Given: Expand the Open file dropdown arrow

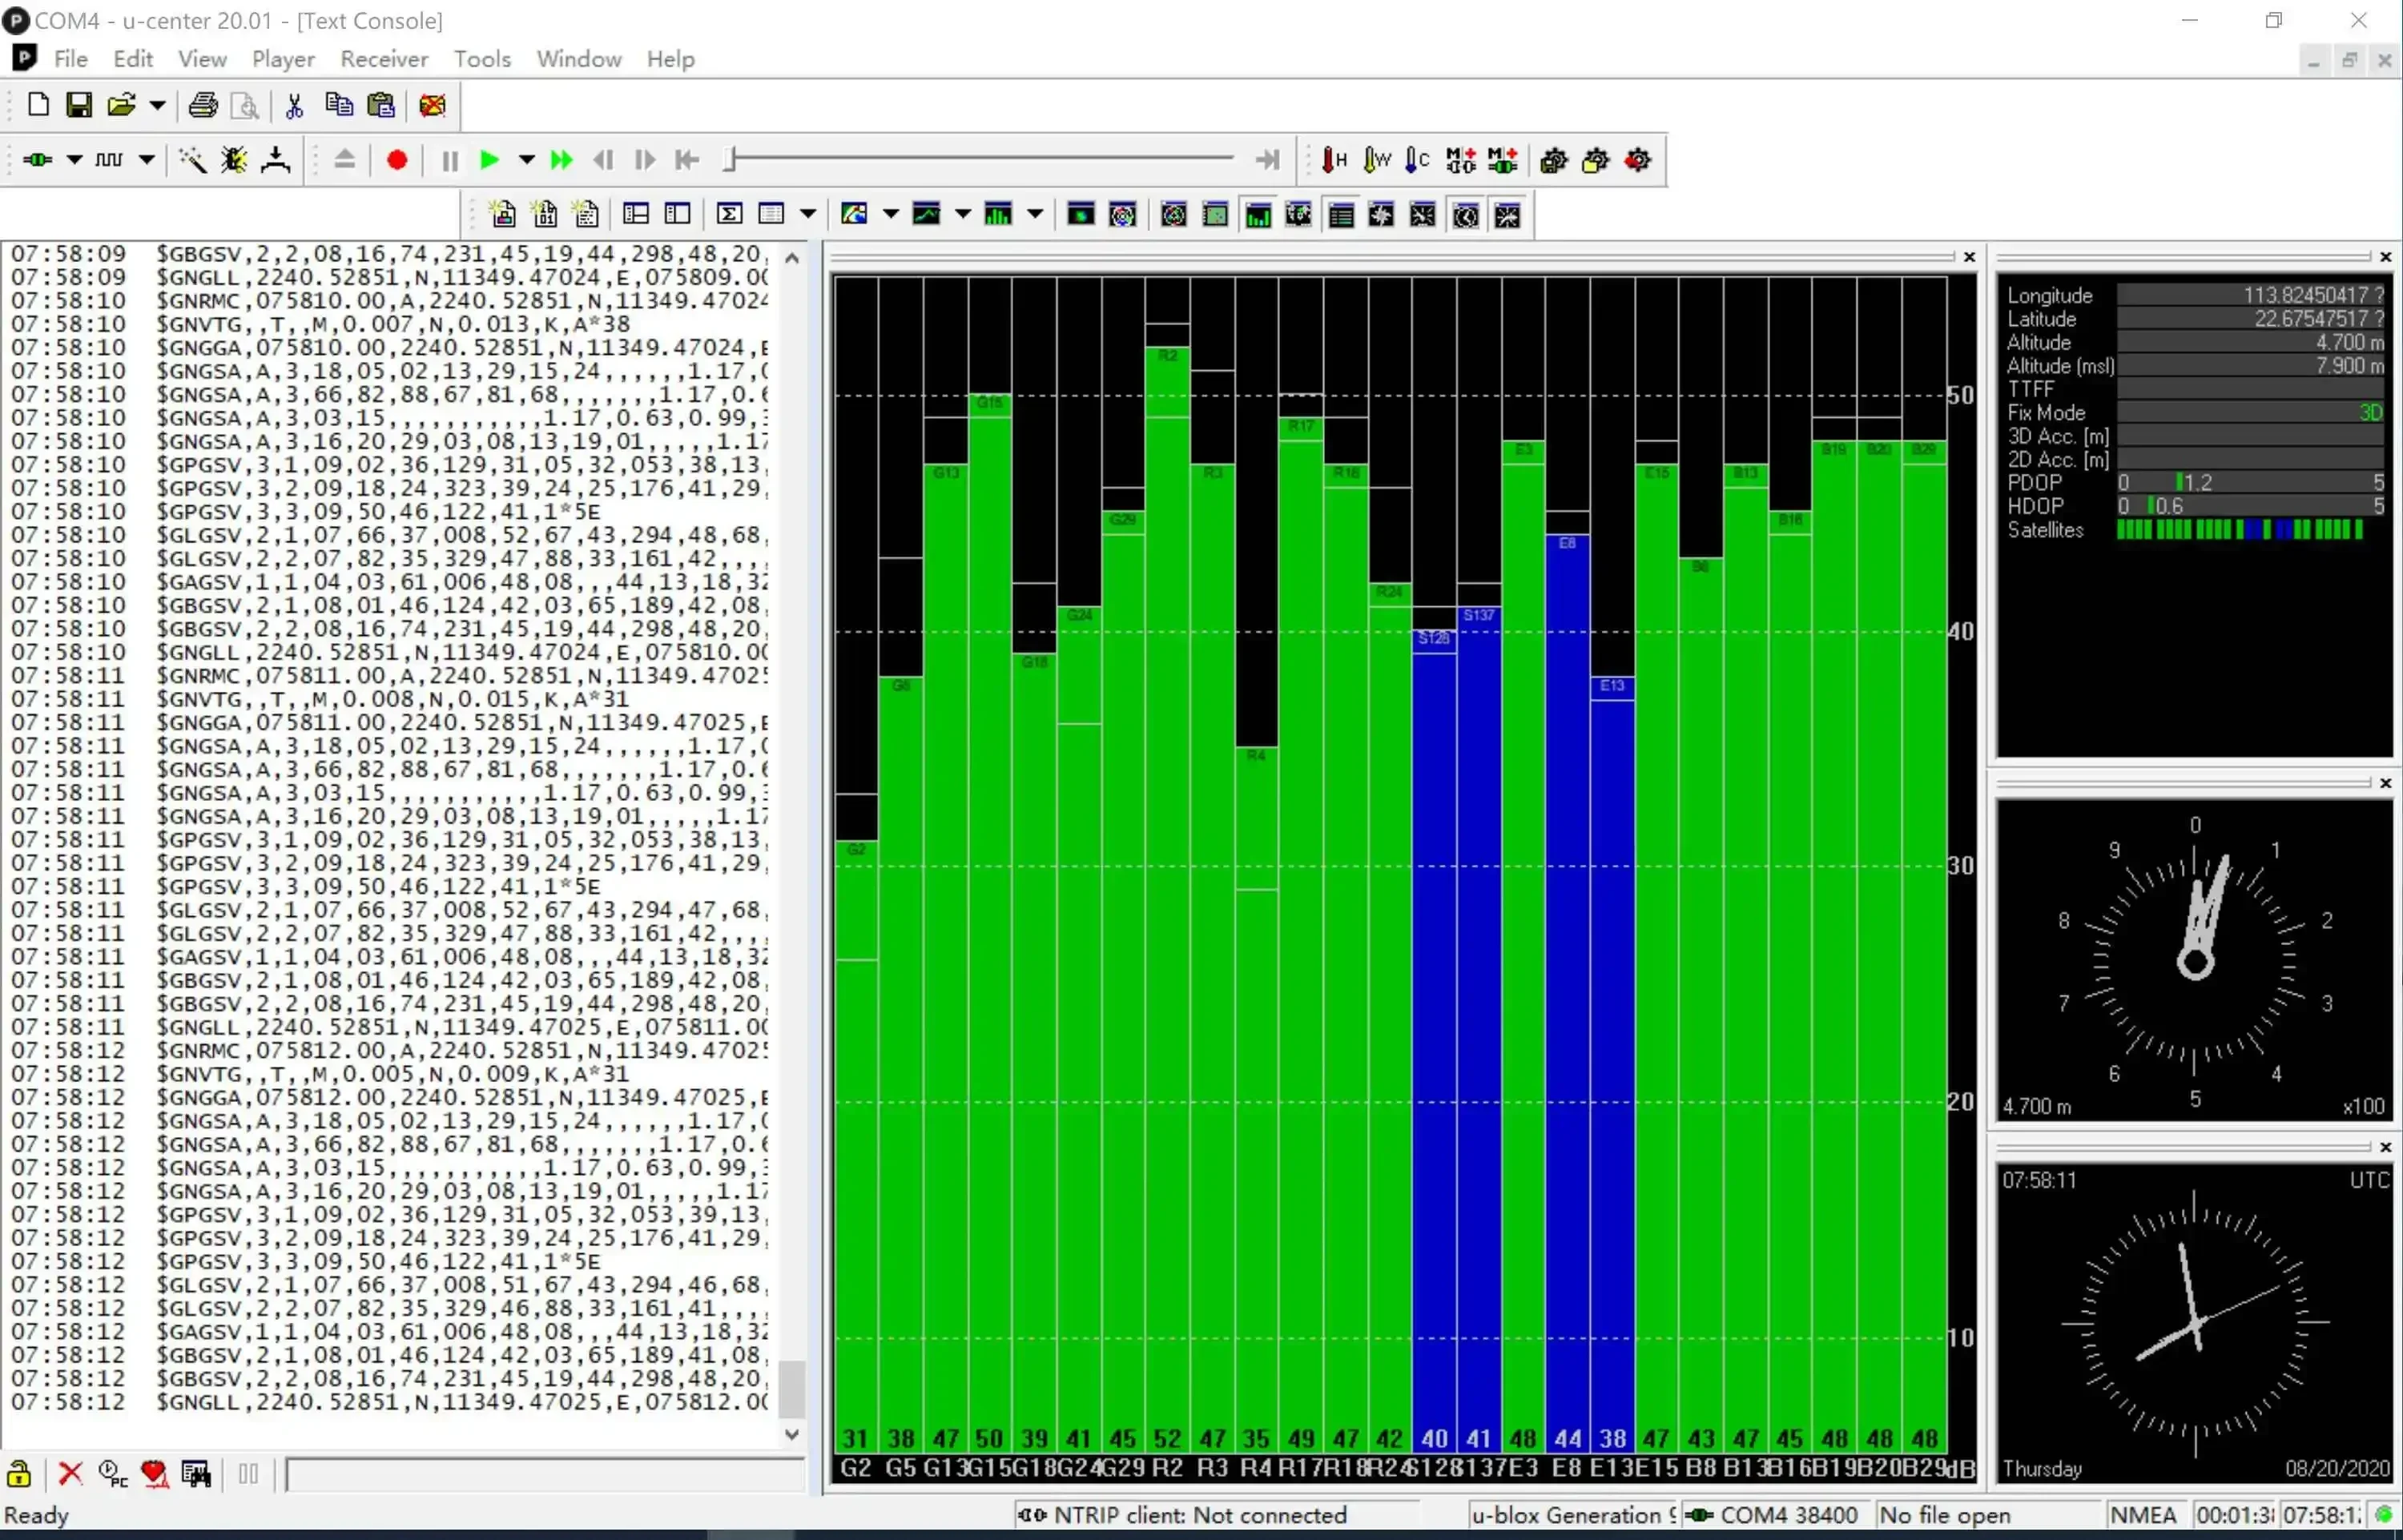Looking at the screenshot, I should (x=157, y=105).
